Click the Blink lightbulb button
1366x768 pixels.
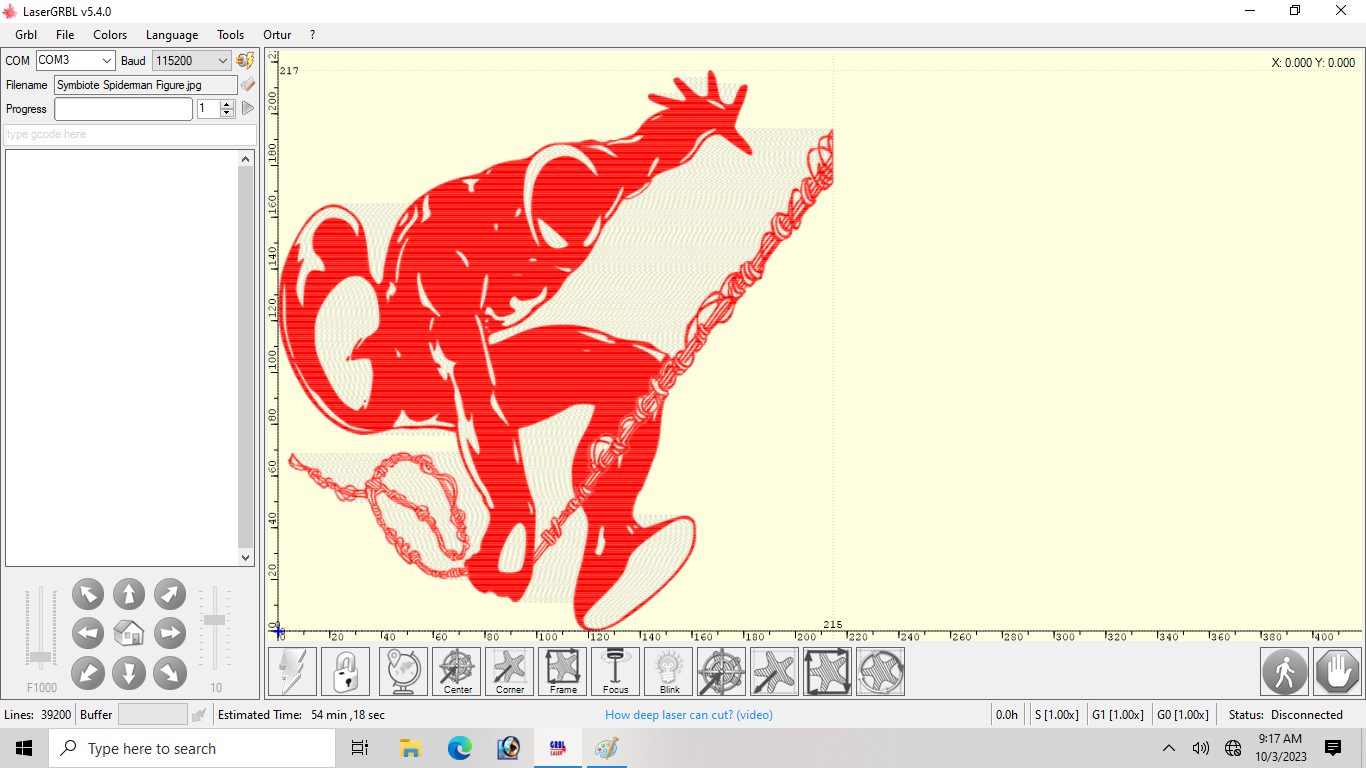pyautogui.click(x=669, y=671)
